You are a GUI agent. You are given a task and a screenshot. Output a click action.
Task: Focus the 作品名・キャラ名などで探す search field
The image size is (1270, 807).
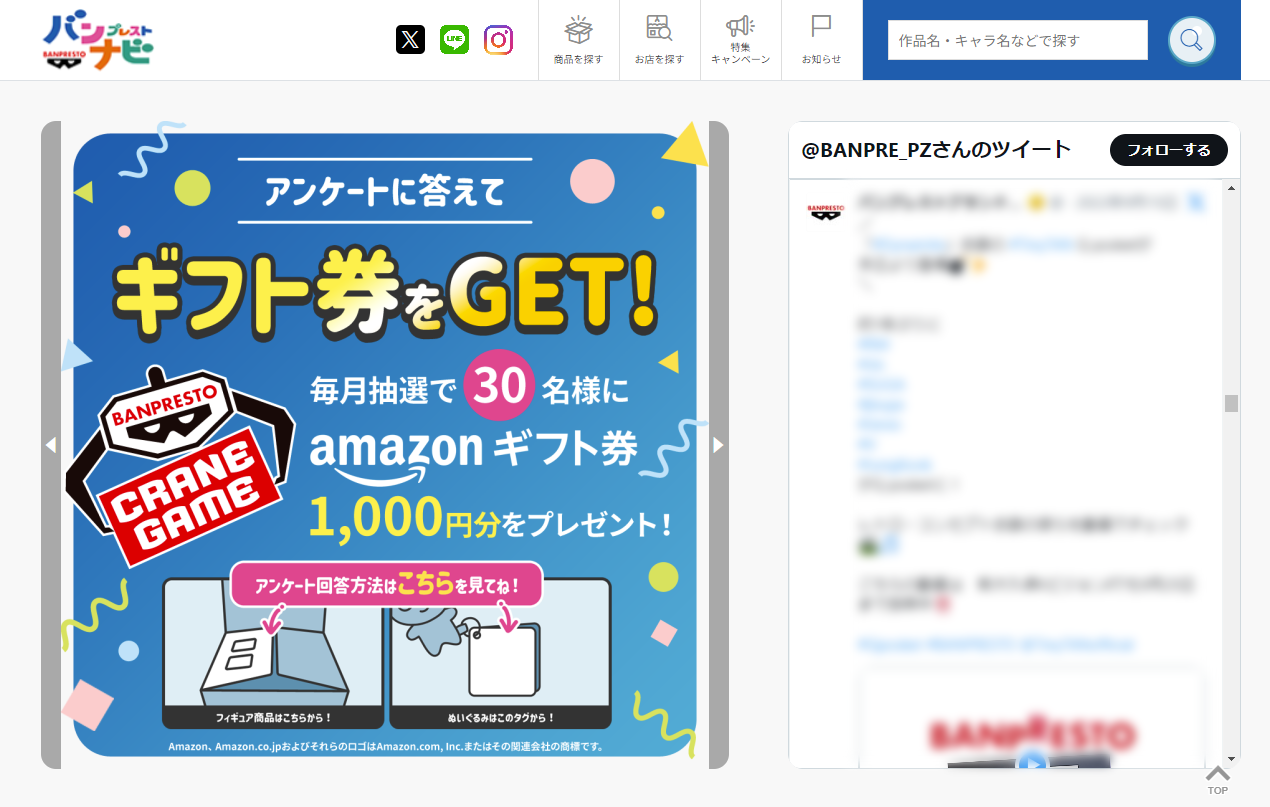[x=1017, y=40]
